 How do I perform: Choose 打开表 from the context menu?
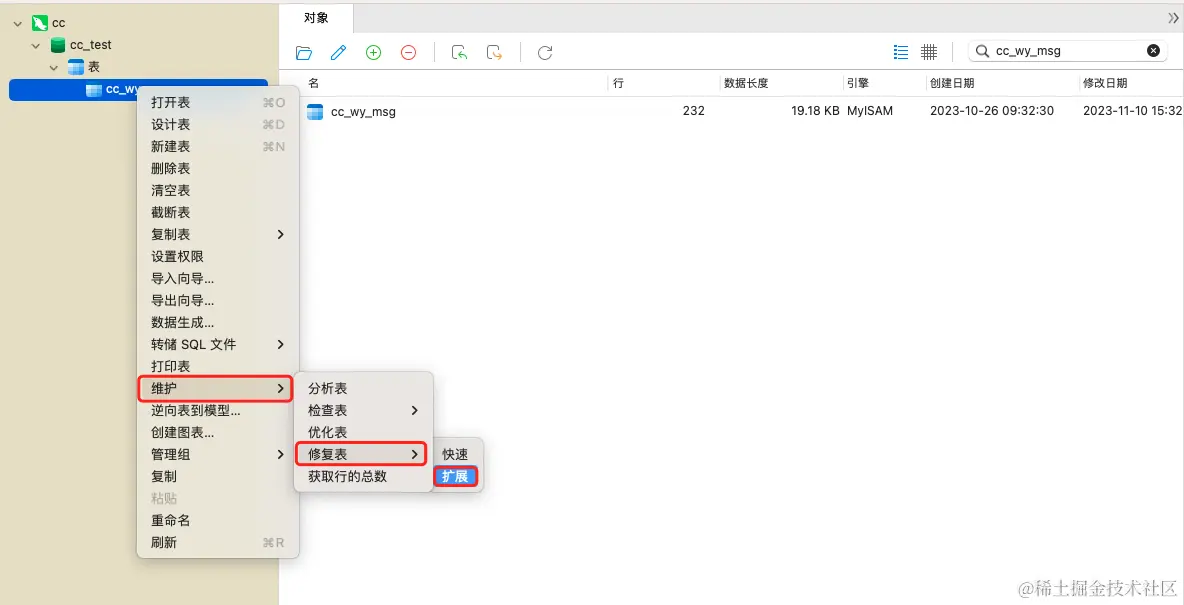[218, 102]
